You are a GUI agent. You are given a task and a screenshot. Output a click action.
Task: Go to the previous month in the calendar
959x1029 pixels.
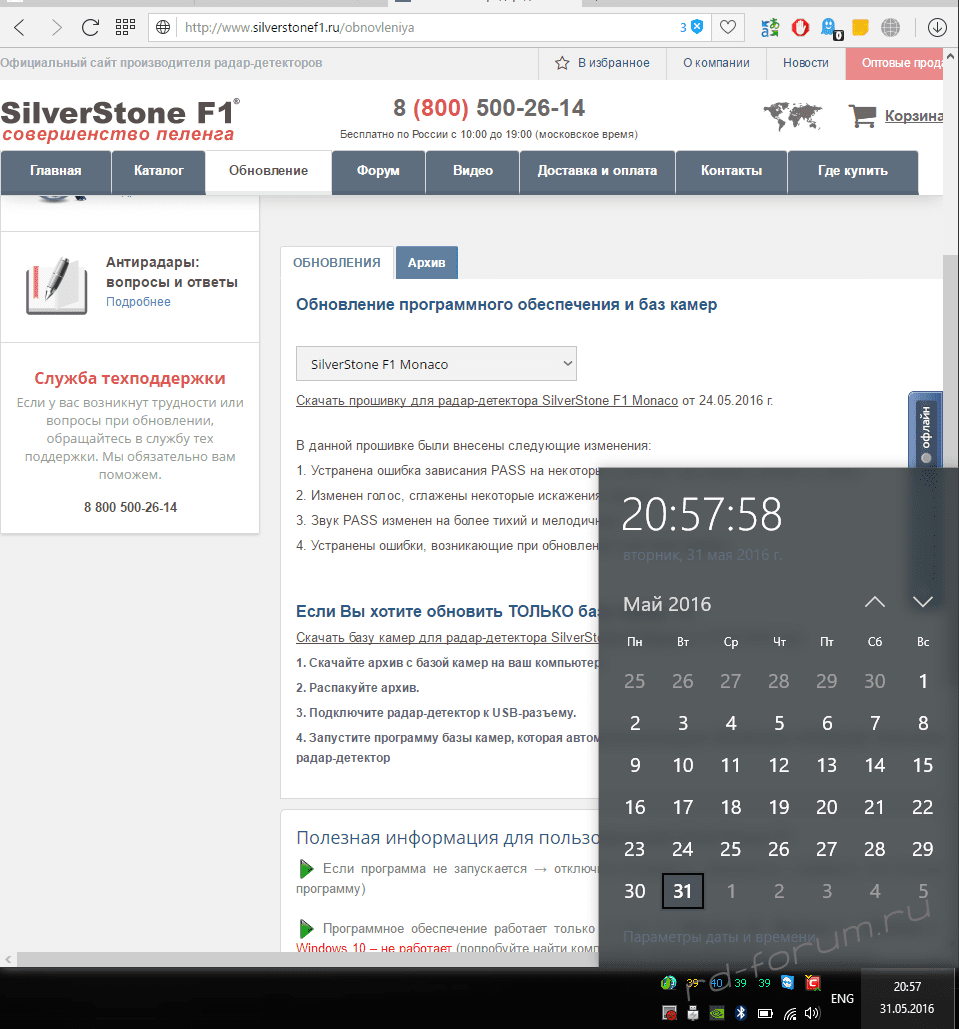click(x=874, y=602)
